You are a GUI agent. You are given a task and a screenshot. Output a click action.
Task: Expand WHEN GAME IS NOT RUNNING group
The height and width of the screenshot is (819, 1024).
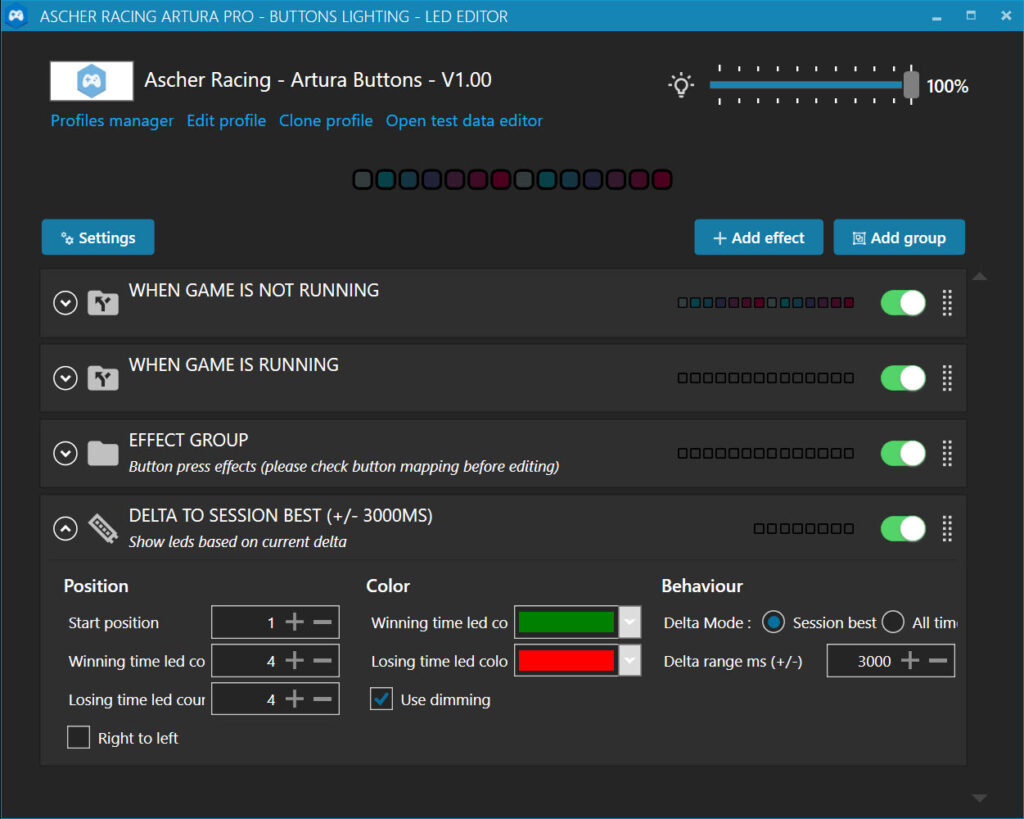[x=65, y=303]
